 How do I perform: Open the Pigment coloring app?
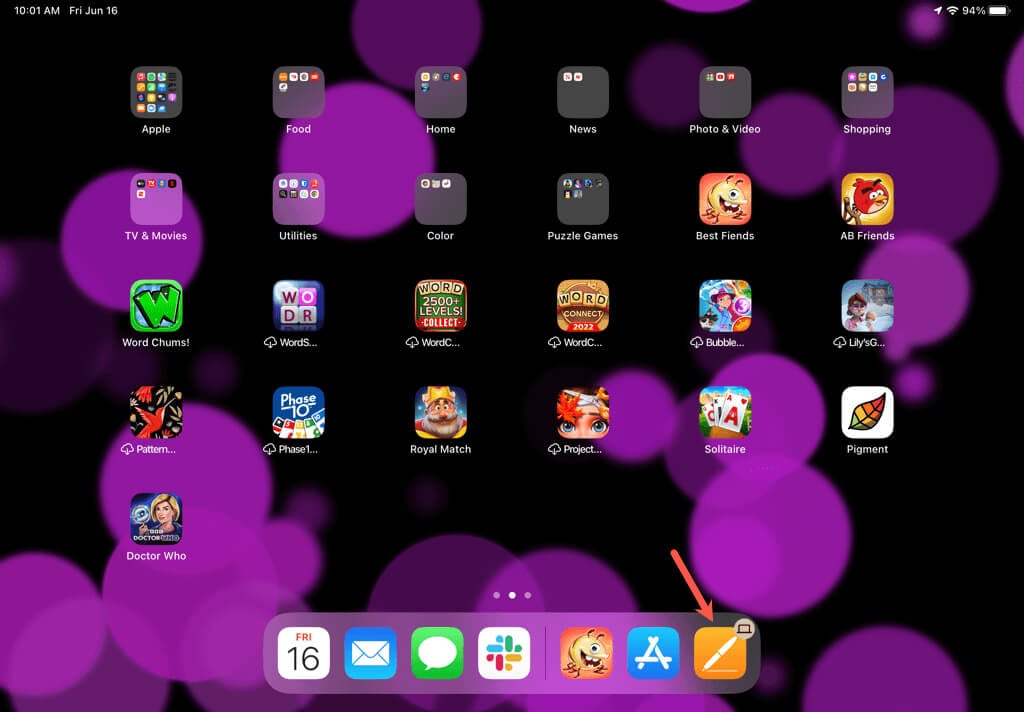click(x=867, y=412)
